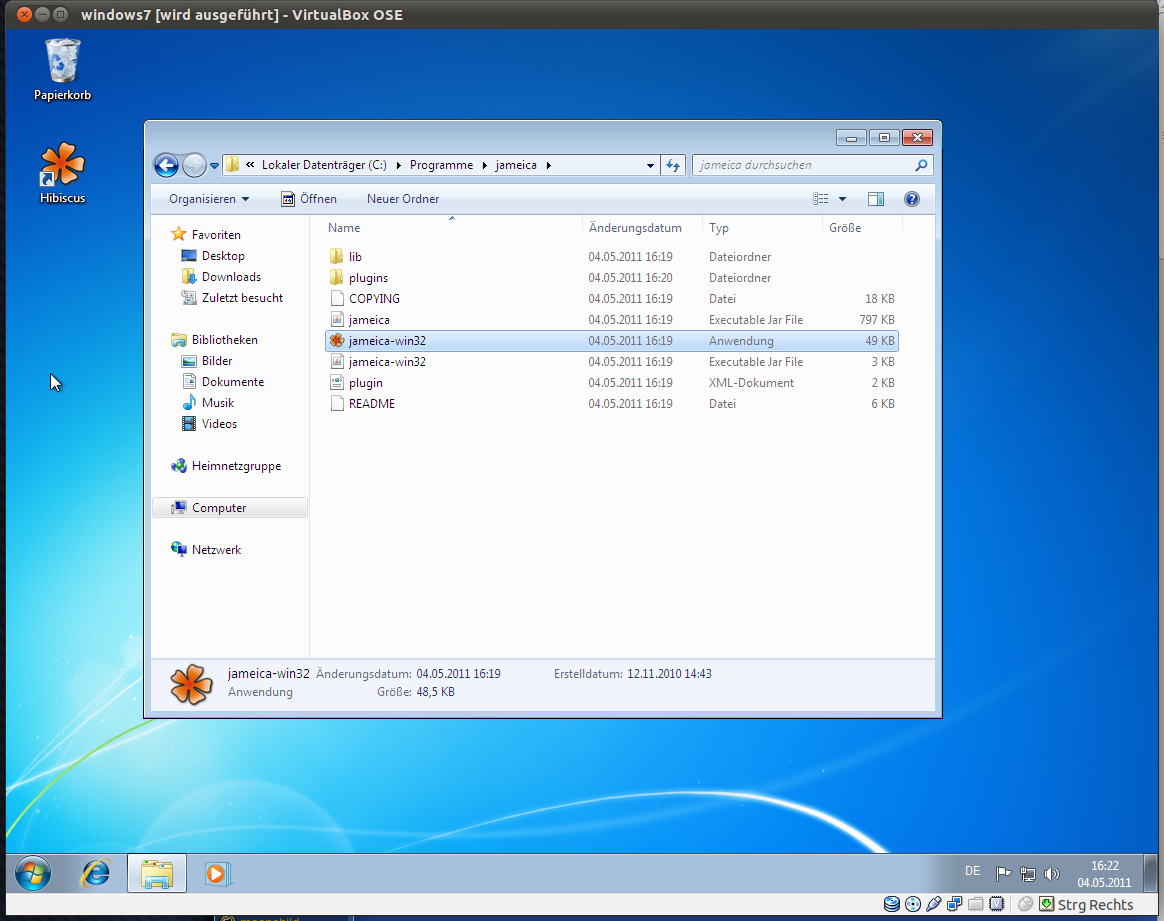Select the README file icon
1164x921 pixels.
337,404
